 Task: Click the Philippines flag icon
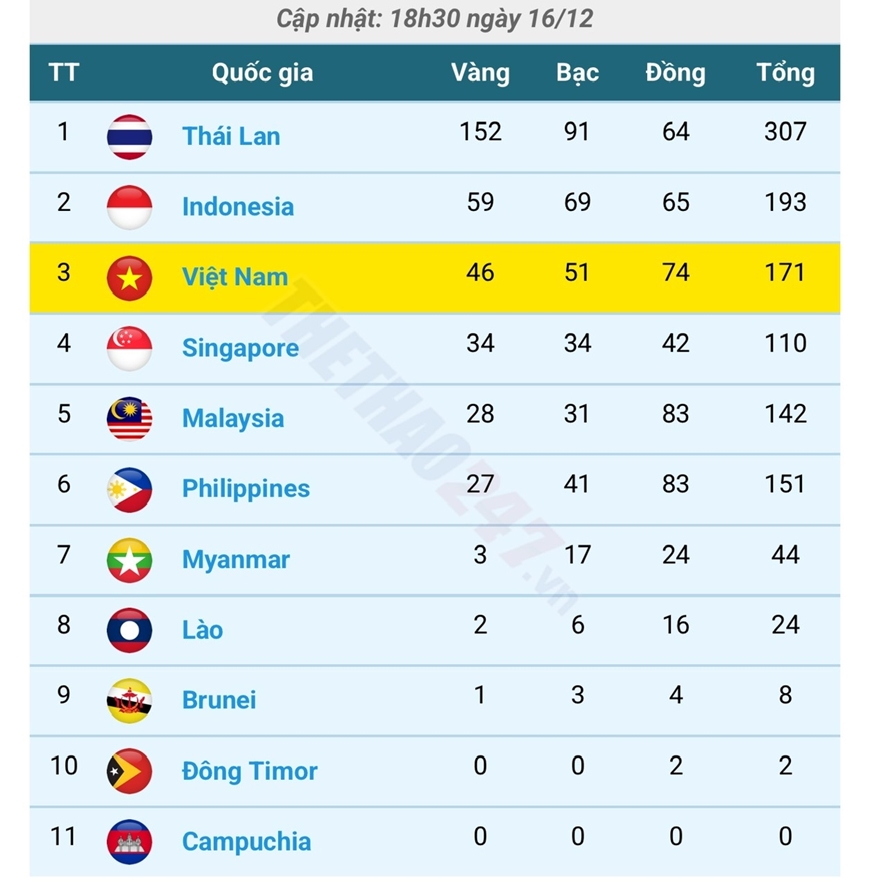pos(130,489)
